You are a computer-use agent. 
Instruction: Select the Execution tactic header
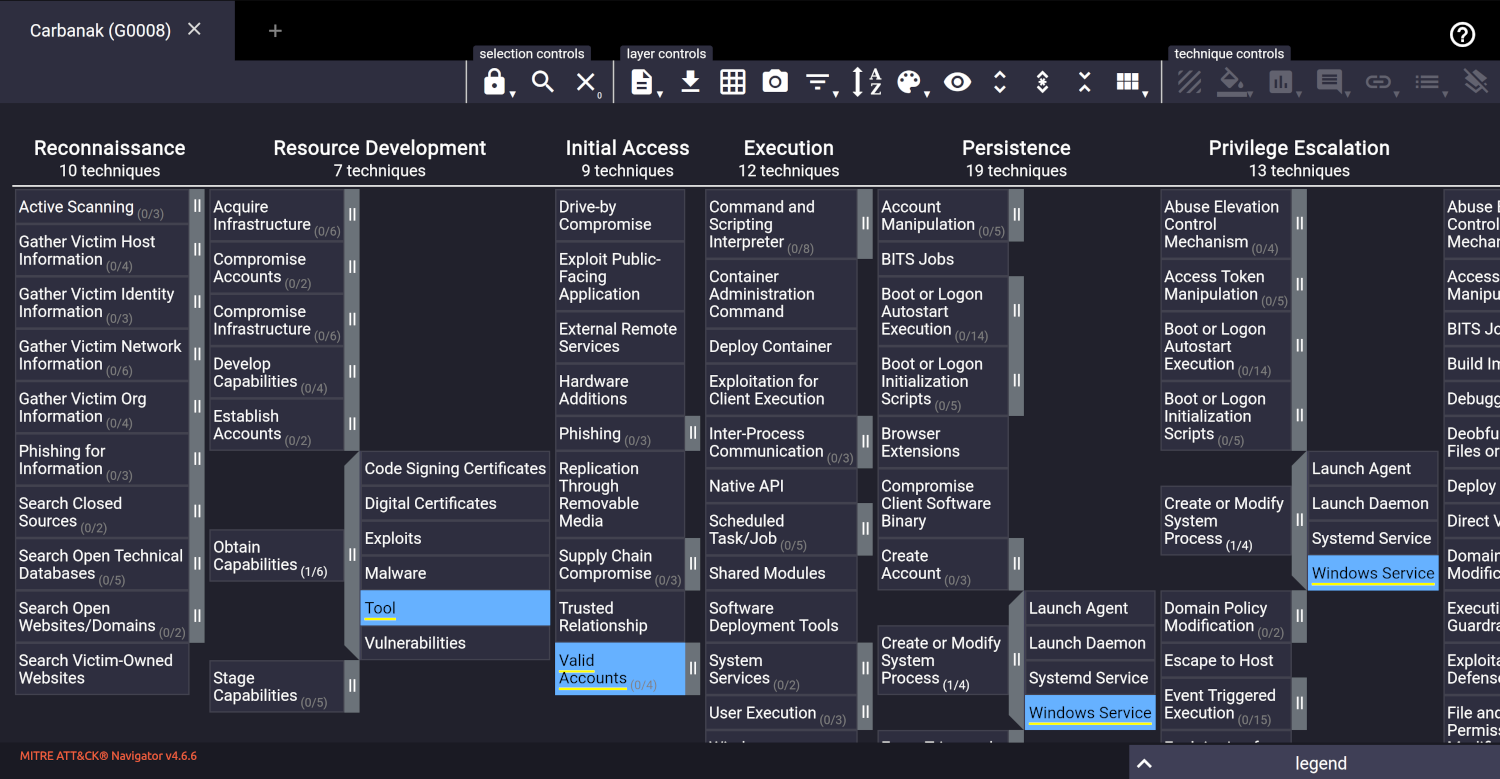(x=789, y=148)
